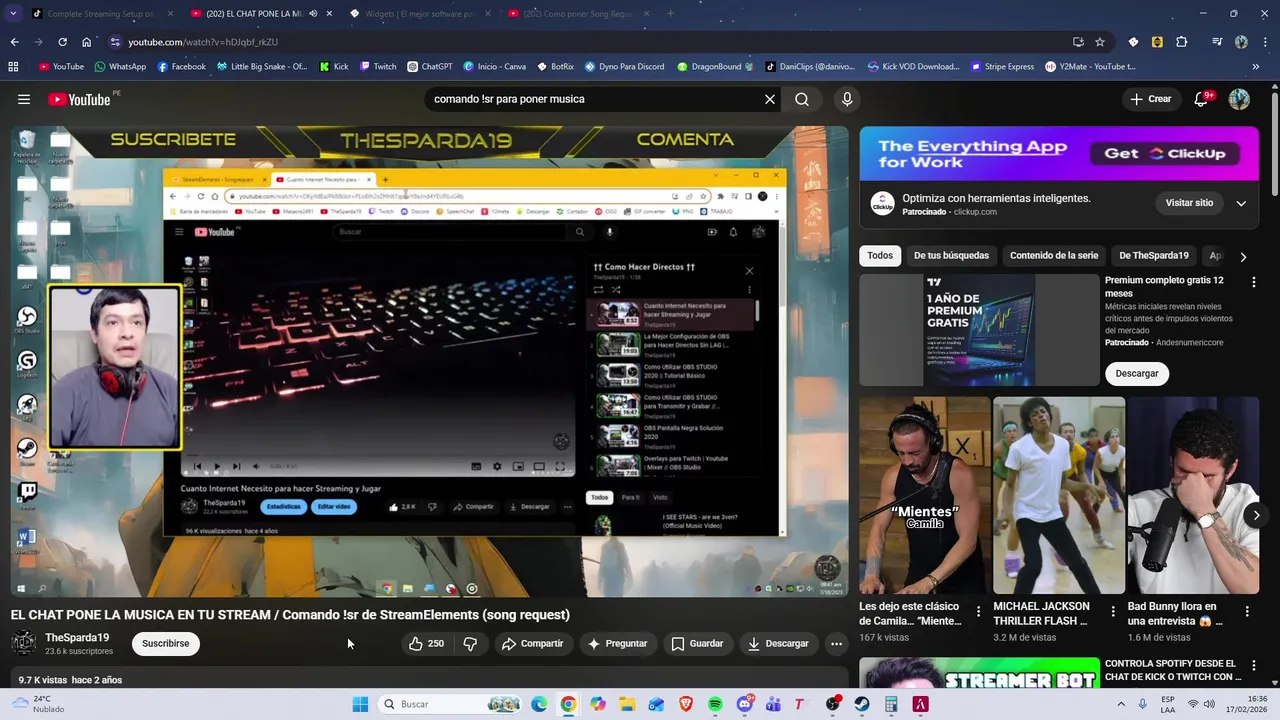Open a new browser tab
1280x720 pixels.
(670, 14)
